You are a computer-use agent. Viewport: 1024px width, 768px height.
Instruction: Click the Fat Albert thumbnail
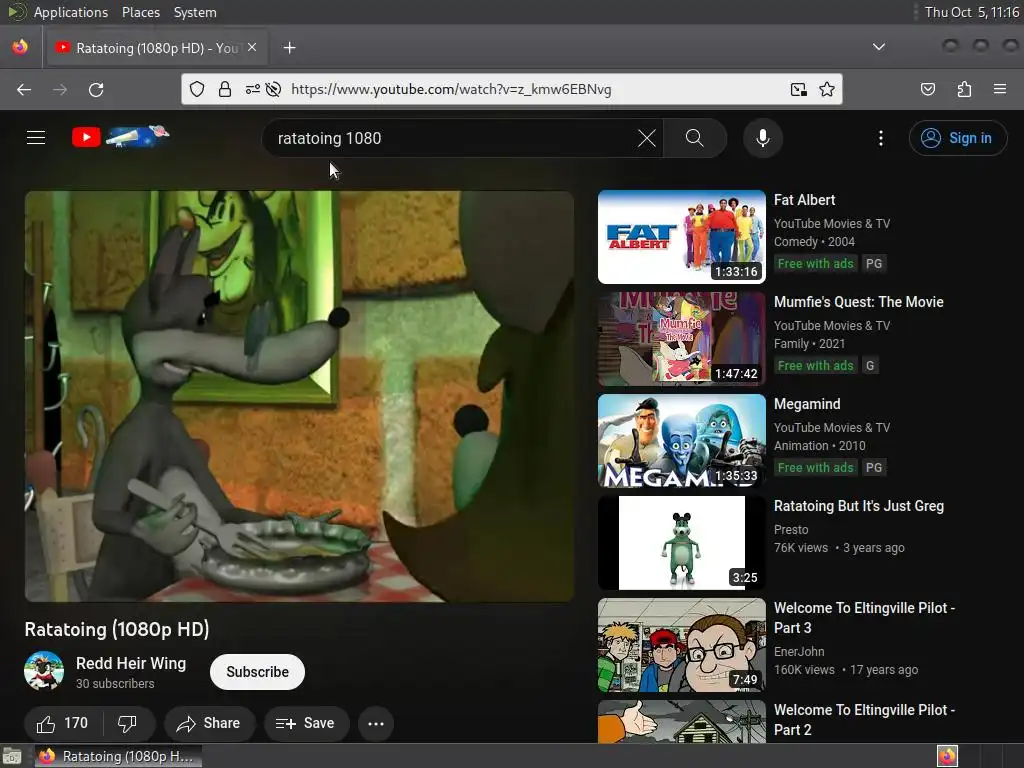[x=681, y=236]
